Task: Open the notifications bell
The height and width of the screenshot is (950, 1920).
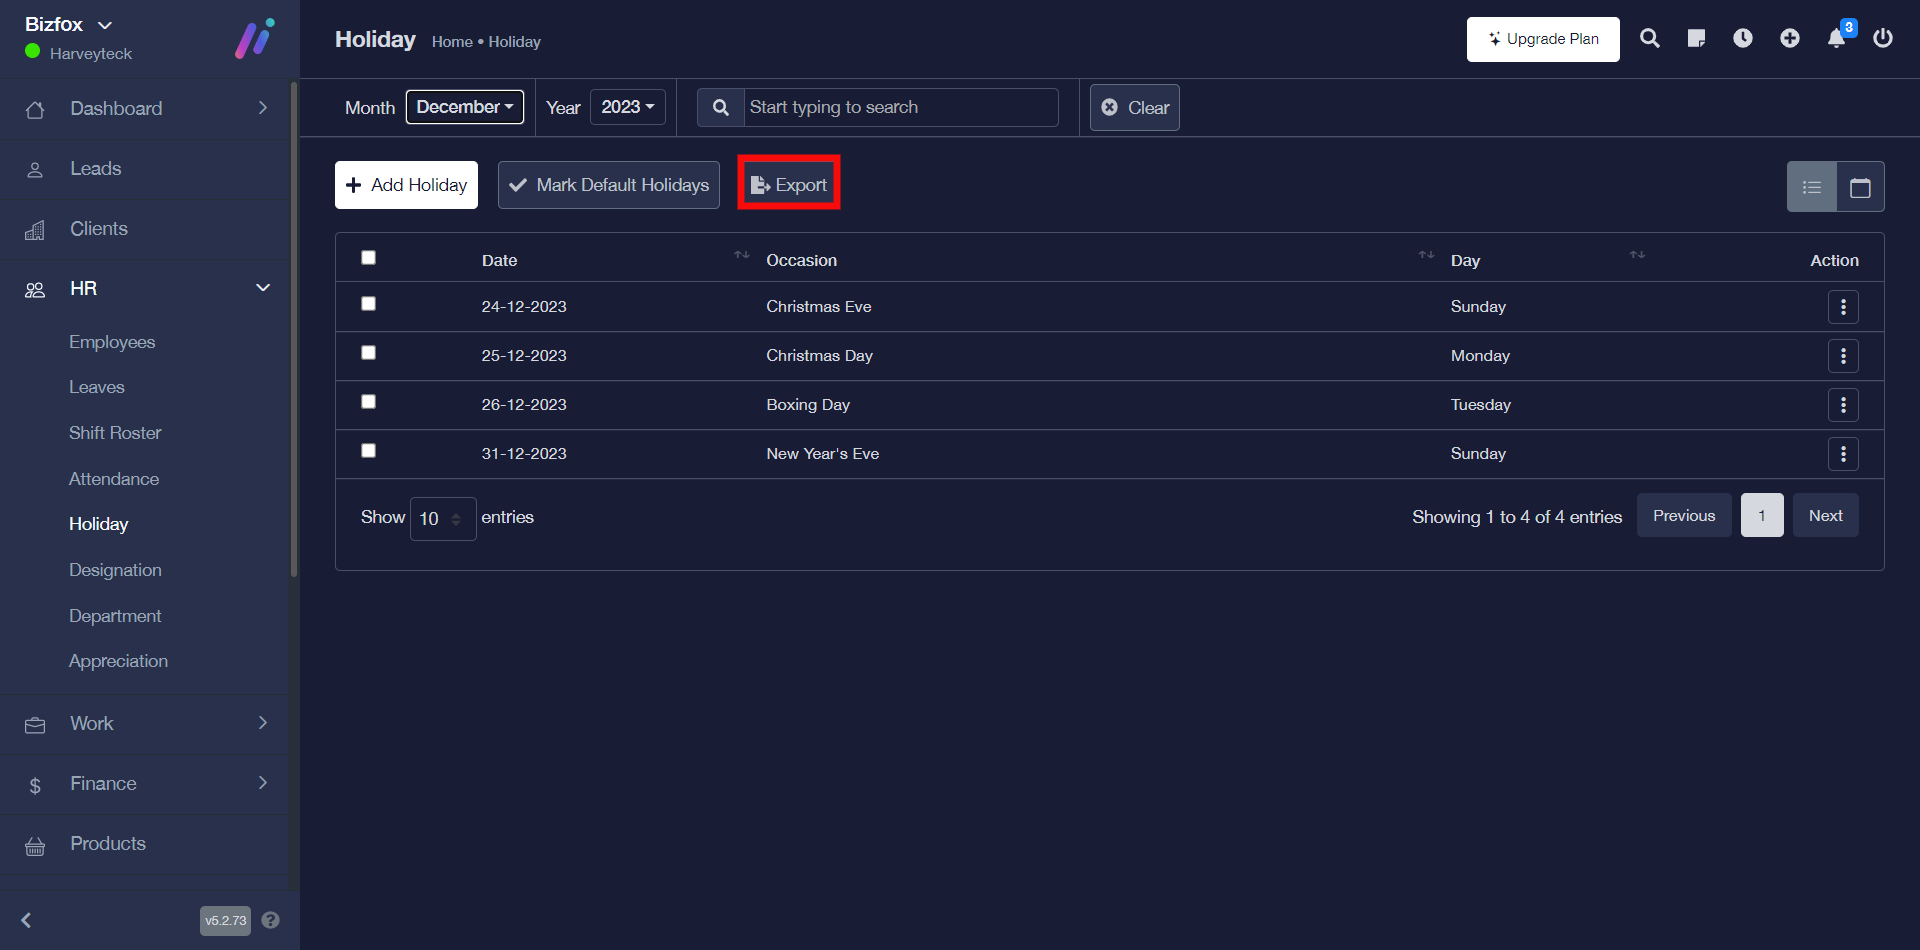Action: (x=1837, y=39)
